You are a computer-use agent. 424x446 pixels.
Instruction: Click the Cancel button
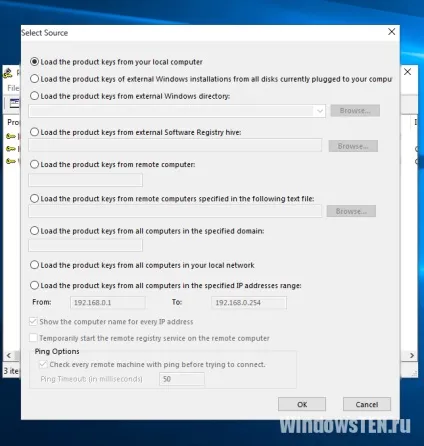[367, 404]
